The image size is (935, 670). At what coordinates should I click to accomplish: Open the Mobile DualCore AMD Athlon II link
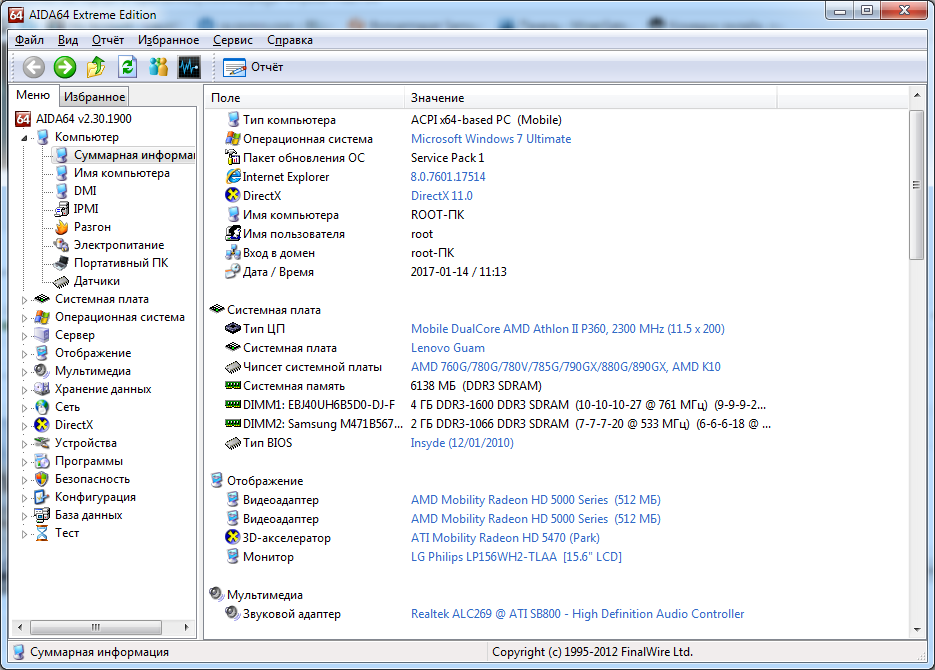[x=568, y=329]
